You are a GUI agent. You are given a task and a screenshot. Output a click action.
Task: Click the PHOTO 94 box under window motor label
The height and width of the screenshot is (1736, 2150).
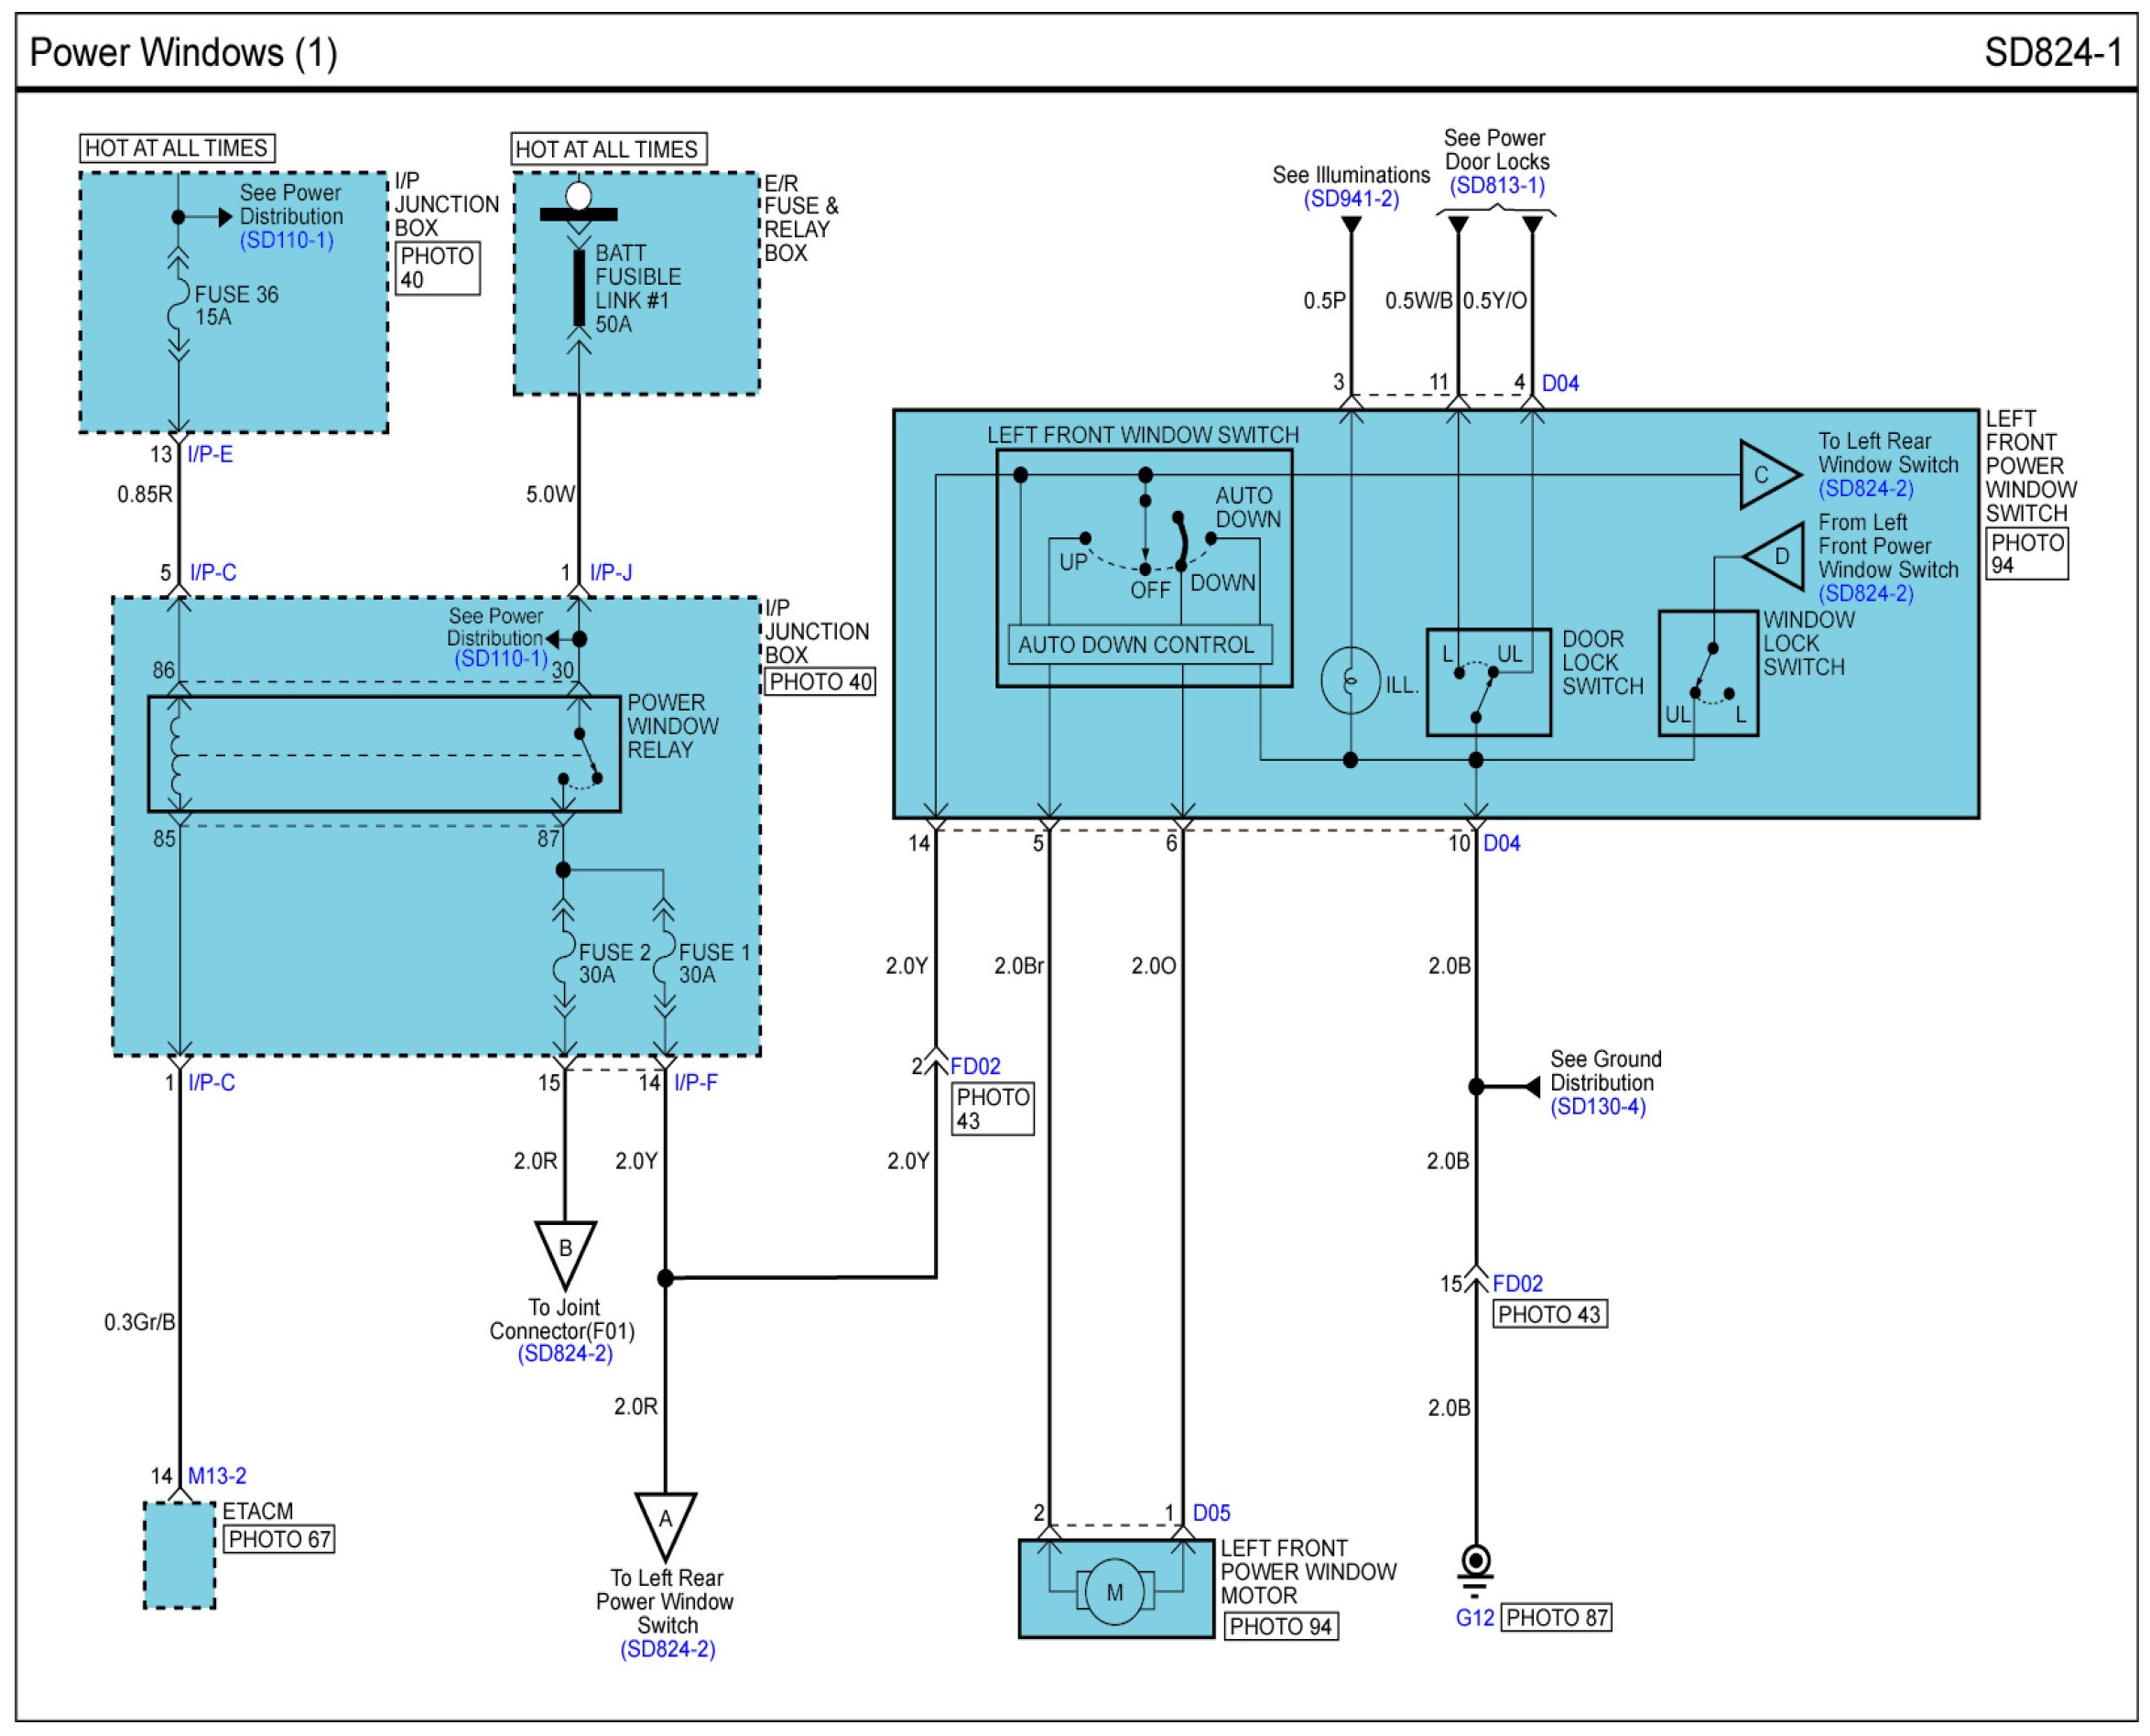pyautogui.click(x=1280, y=1627)
